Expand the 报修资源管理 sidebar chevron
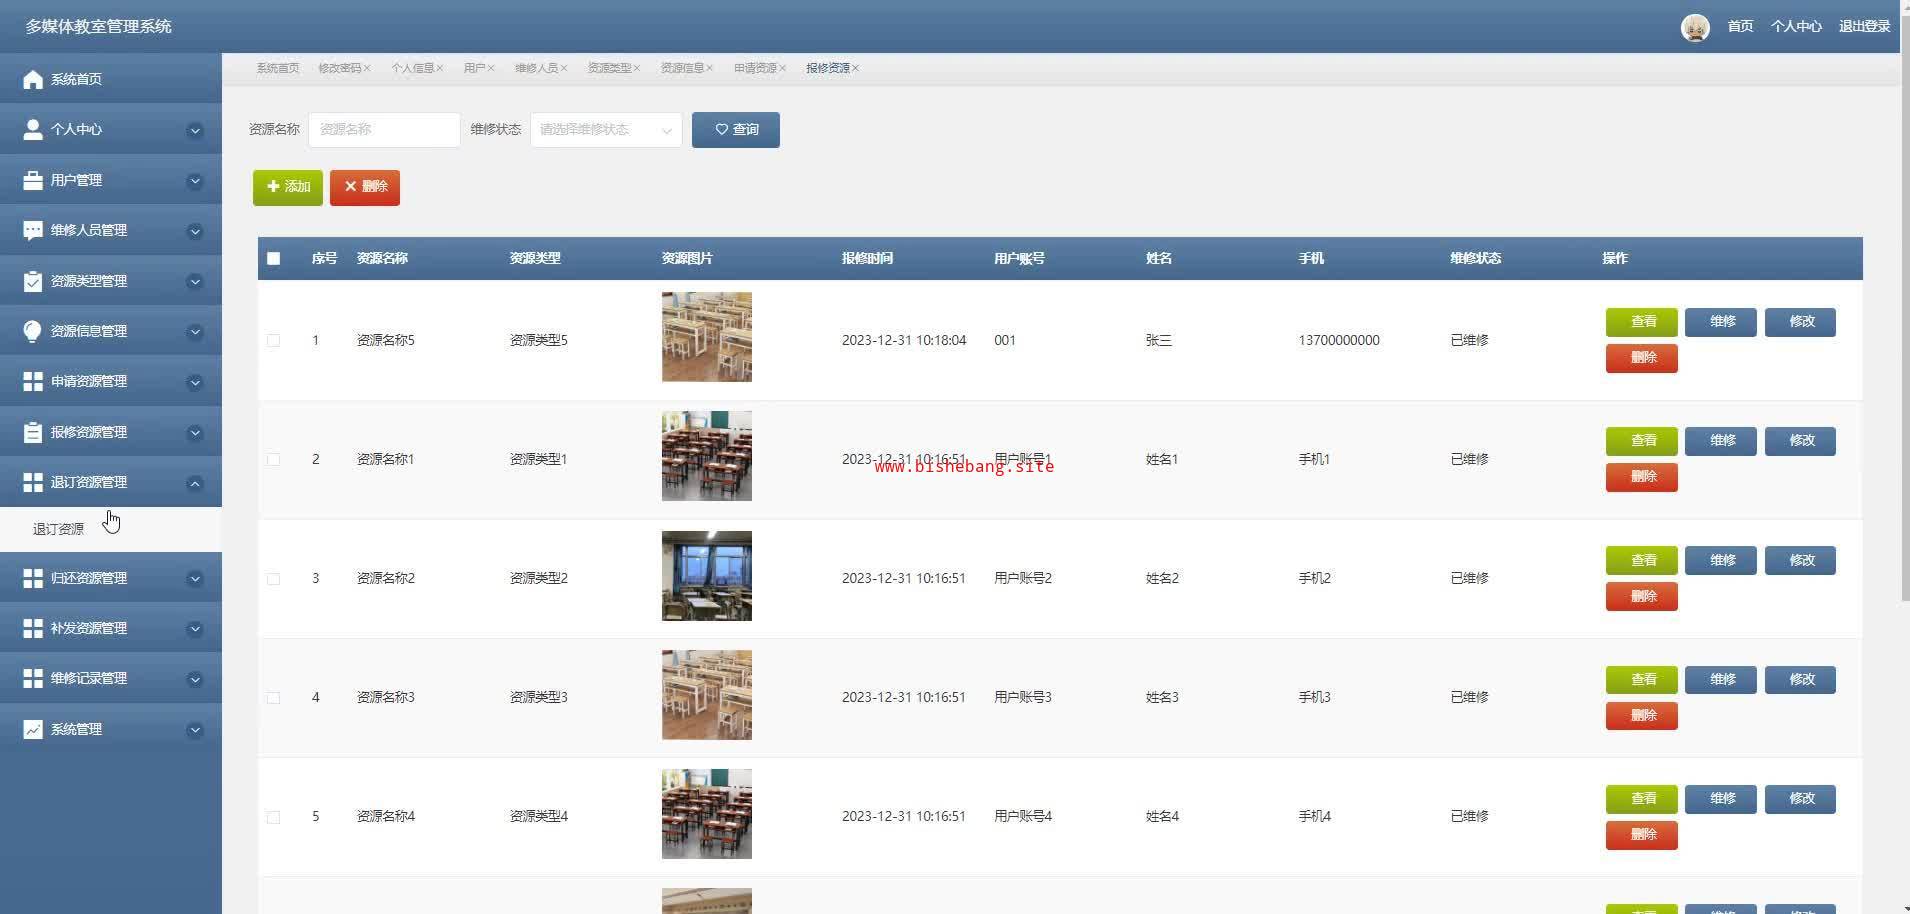Screen dimensions: 1910x914 click(x=195, y=433)
